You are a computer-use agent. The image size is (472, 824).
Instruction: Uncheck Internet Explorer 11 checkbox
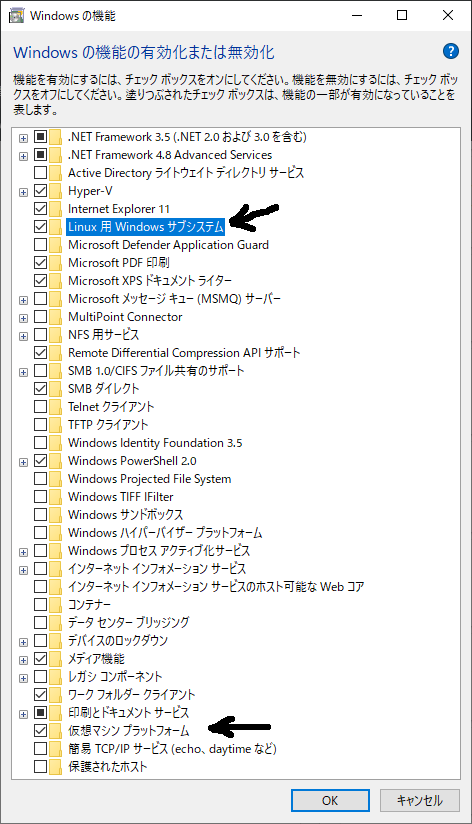click(40, 209)
